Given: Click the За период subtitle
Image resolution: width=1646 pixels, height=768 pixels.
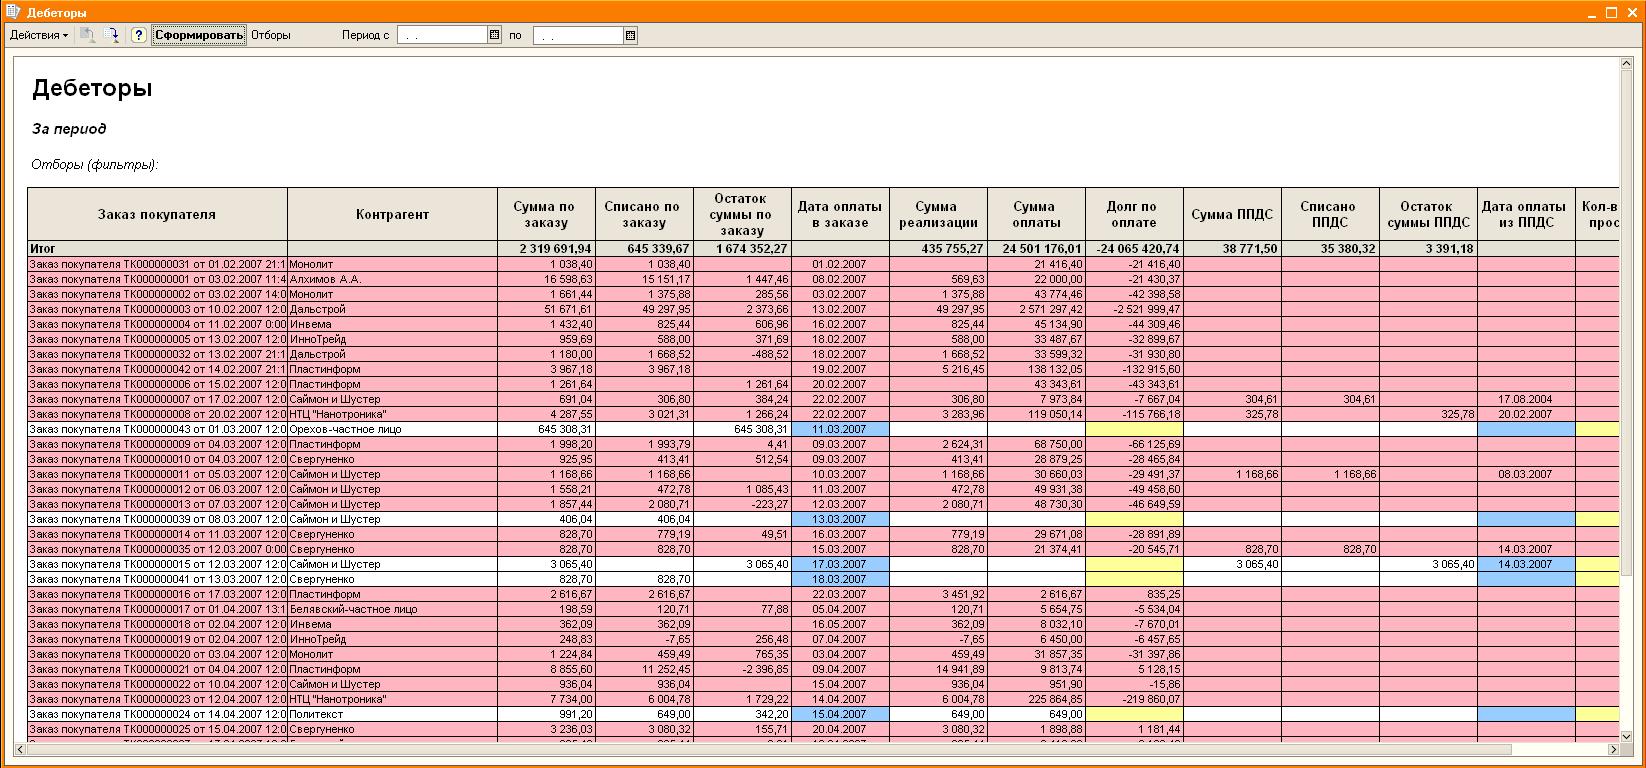Looking at the screenshot, I should coord(69,129).
